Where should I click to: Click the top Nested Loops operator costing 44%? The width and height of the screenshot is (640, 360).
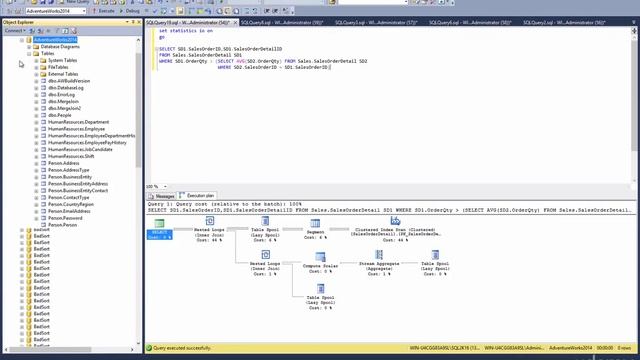pos(209,229)
